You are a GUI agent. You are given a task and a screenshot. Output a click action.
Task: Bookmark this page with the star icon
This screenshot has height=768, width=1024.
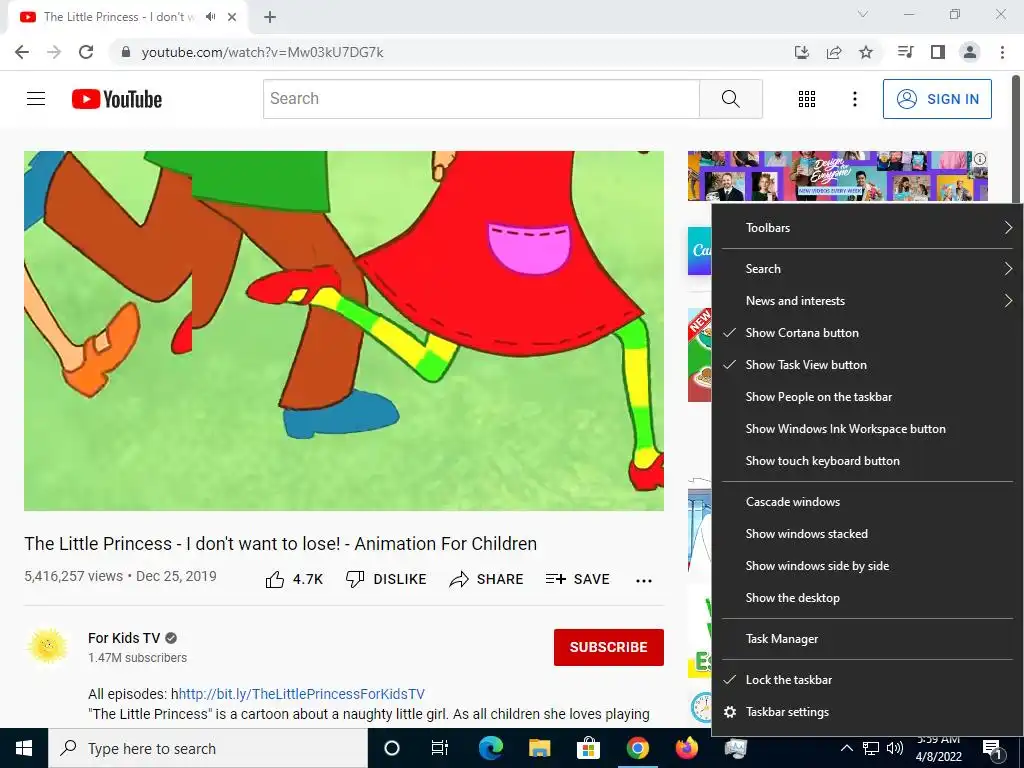866,52
